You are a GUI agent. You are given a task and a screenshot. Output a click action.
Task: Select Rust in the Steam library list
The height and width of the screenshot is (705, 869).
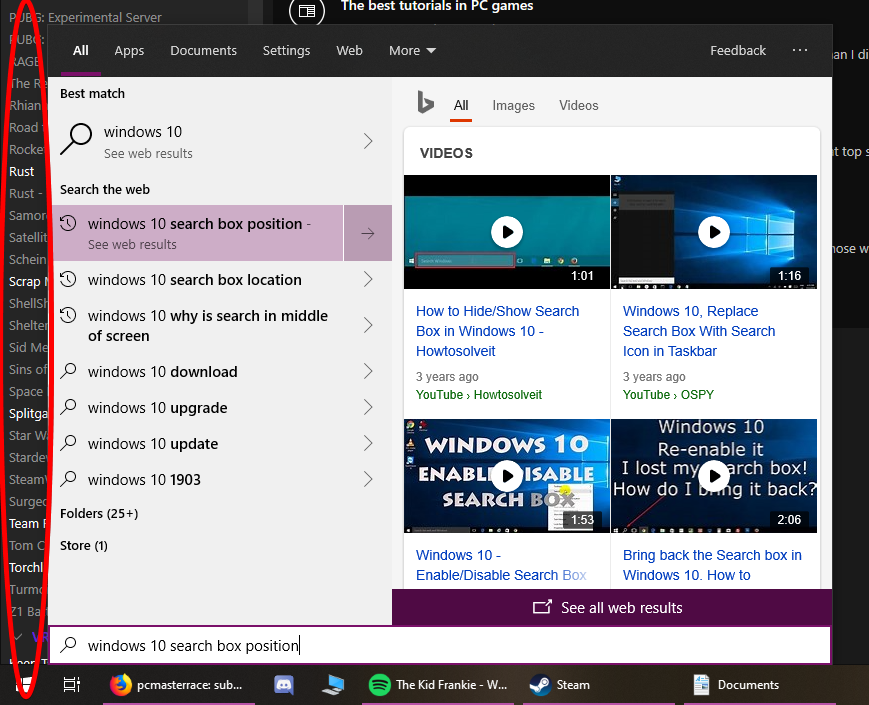pos(22,172)
